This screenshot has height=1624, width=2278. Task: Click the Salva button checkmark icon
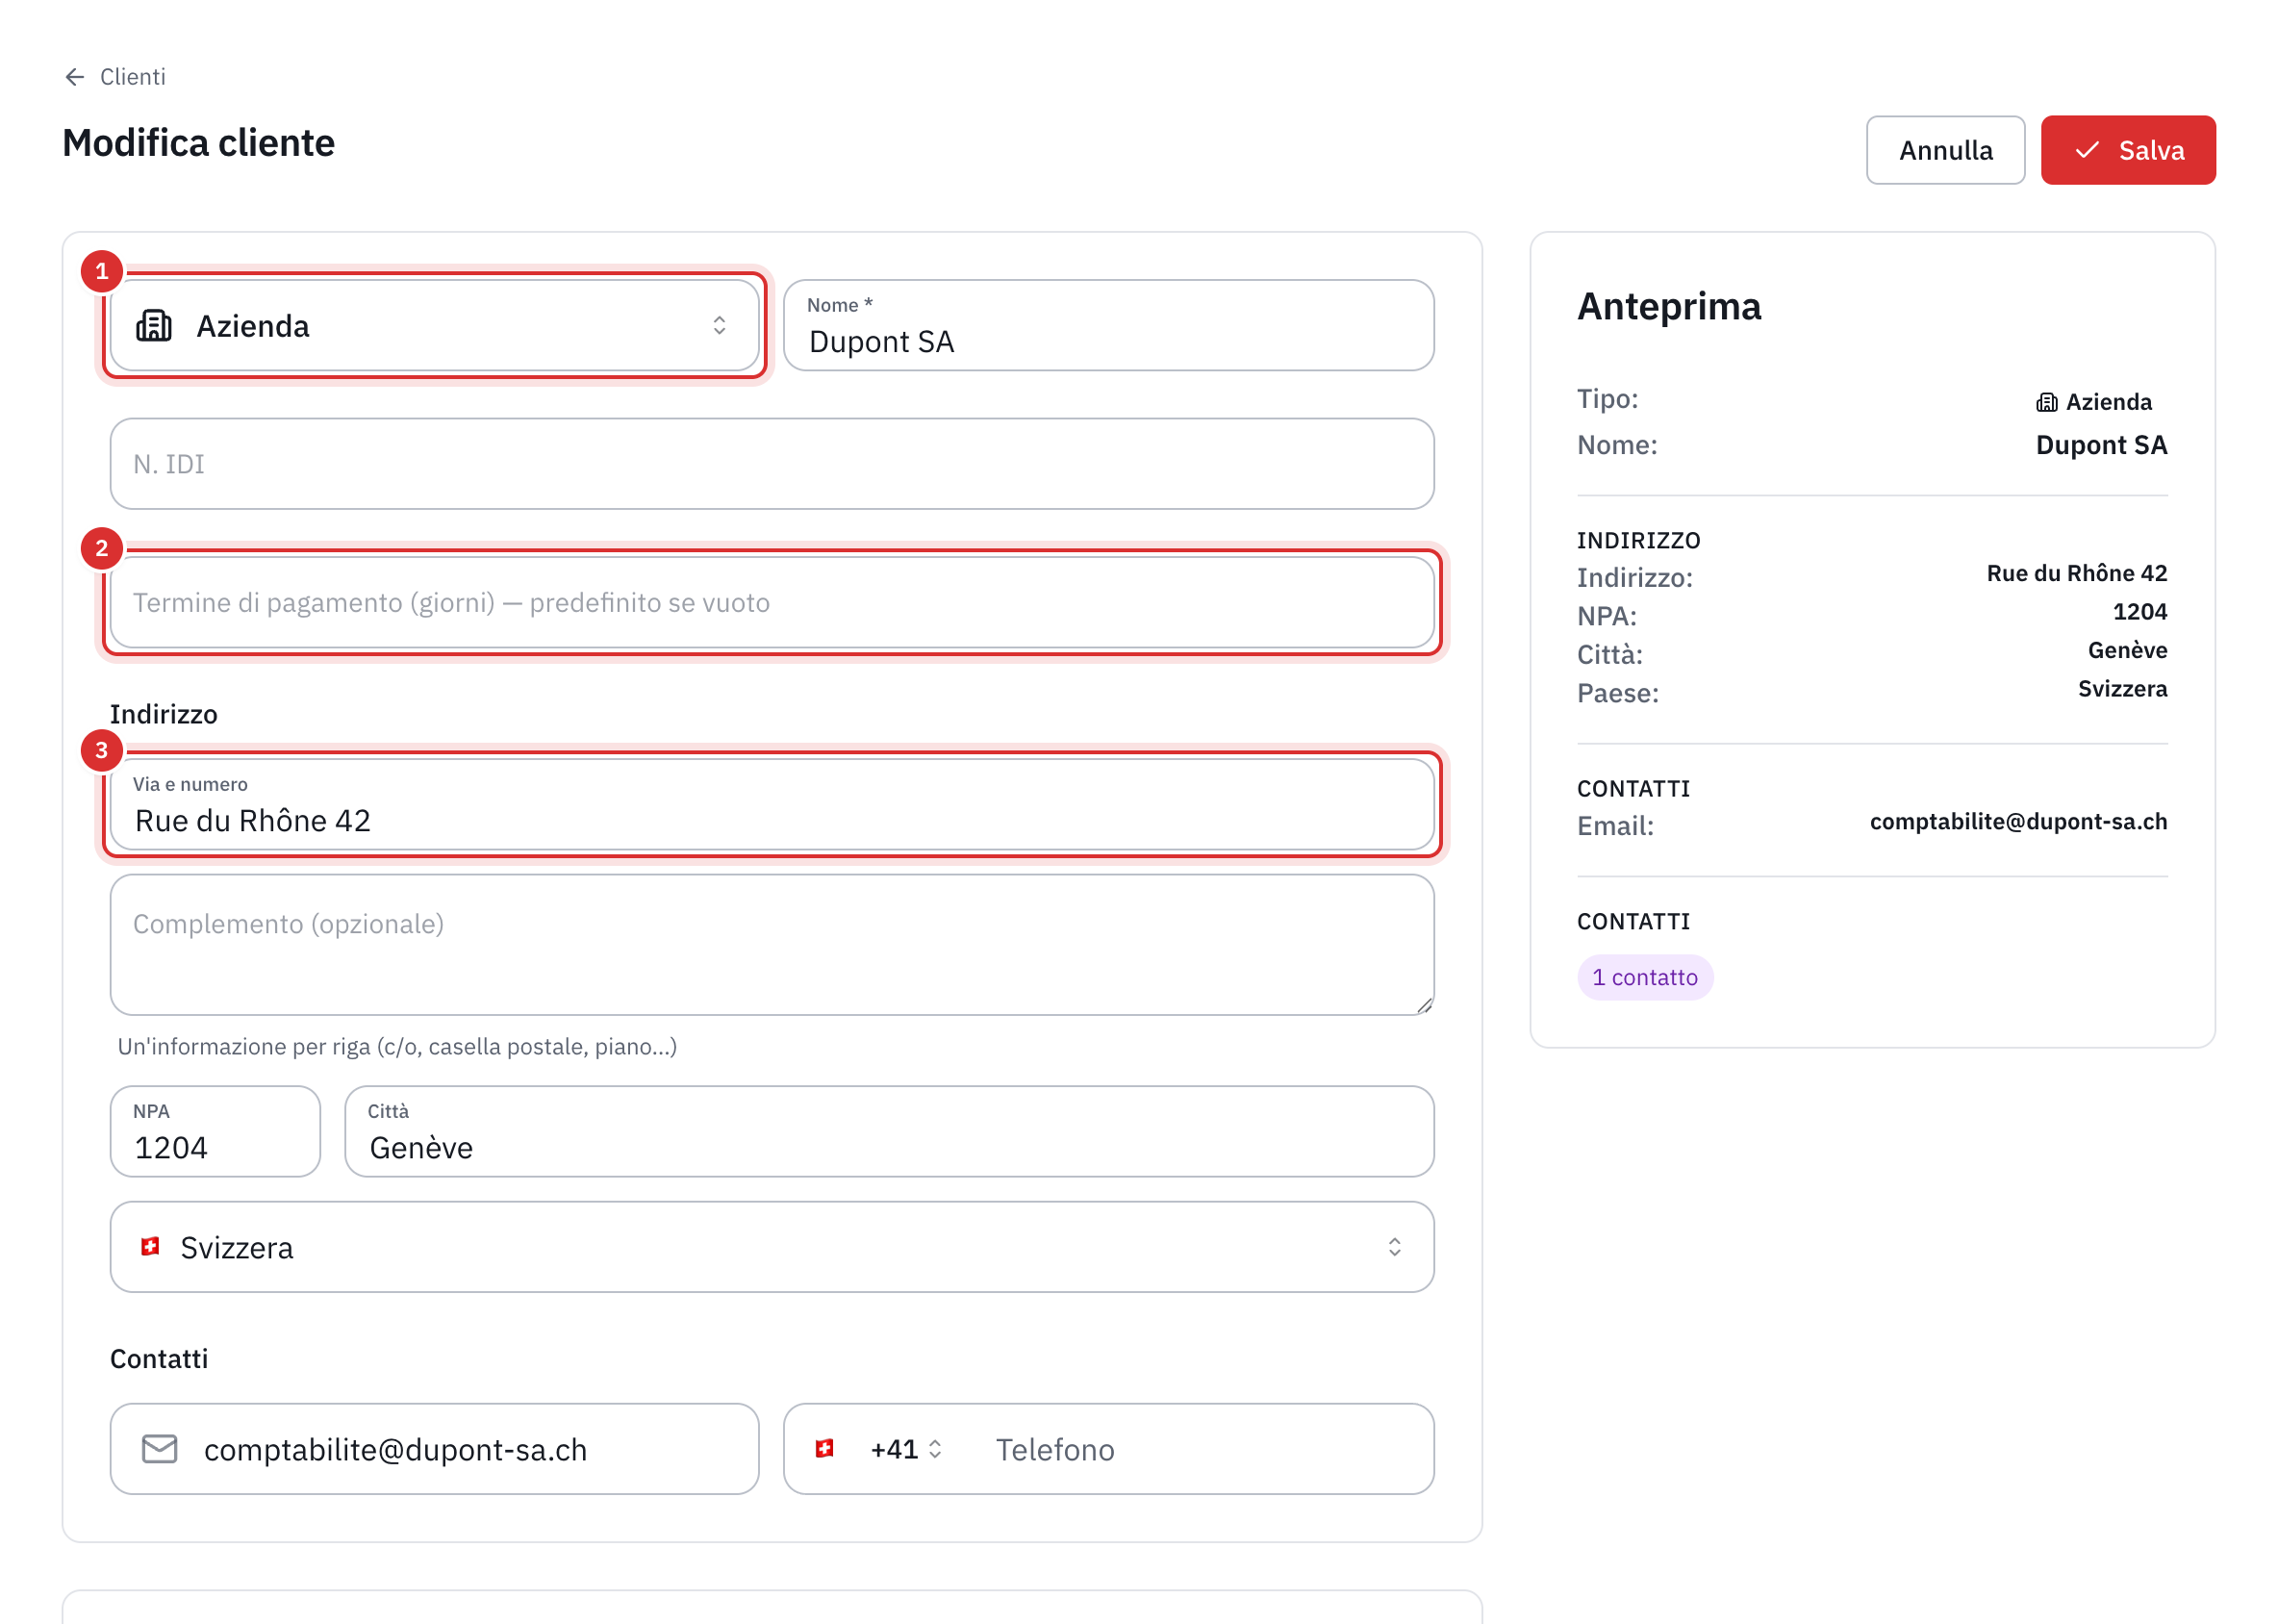tap(2087, 150)
